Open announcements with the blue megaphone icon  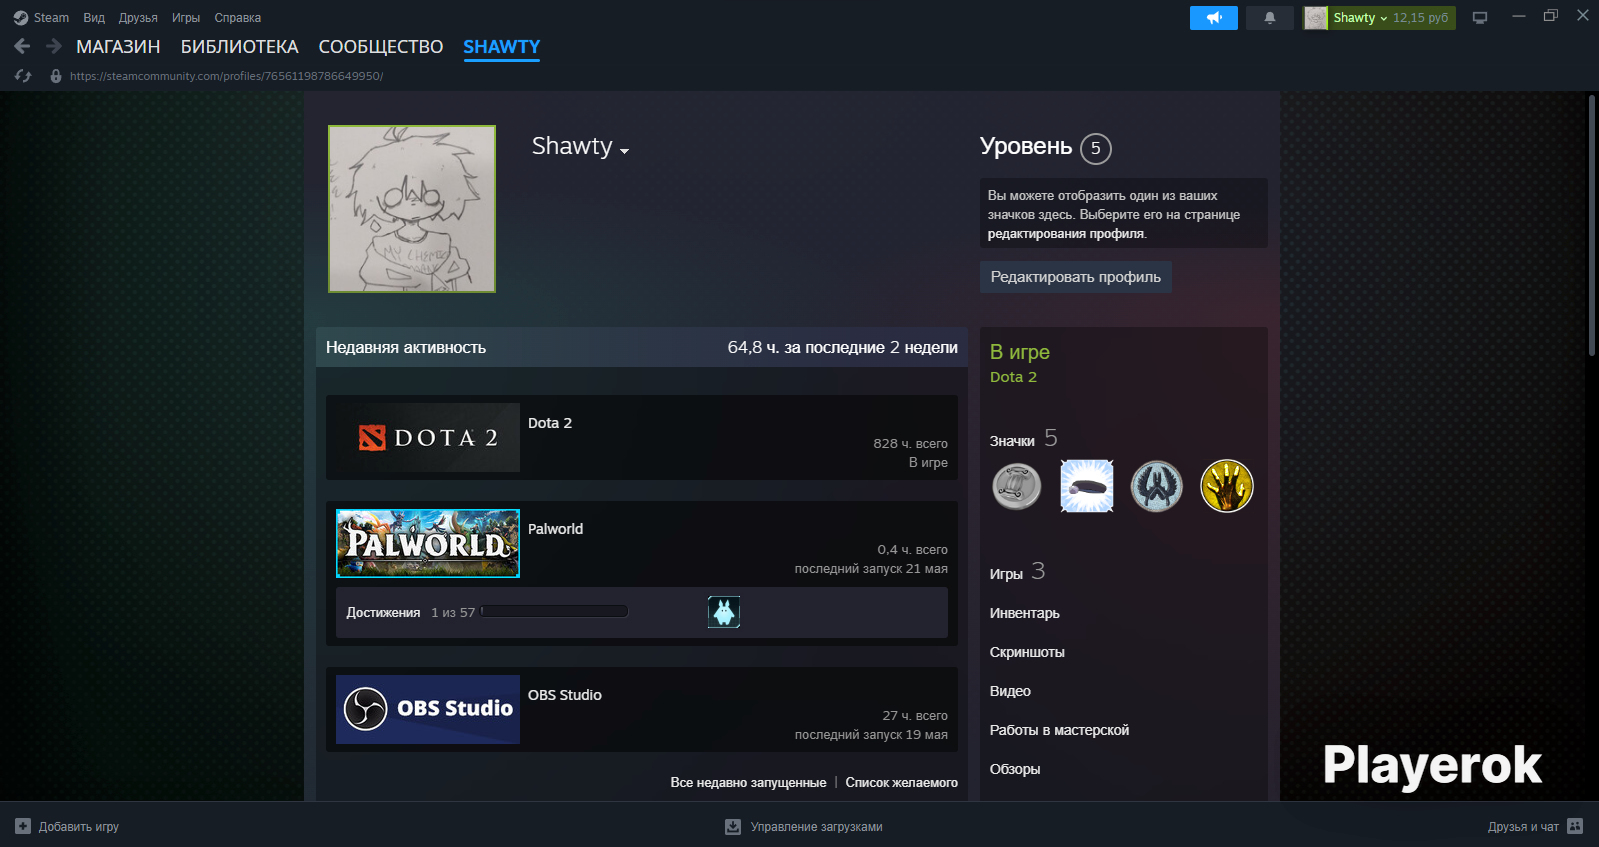[1214, 18]
